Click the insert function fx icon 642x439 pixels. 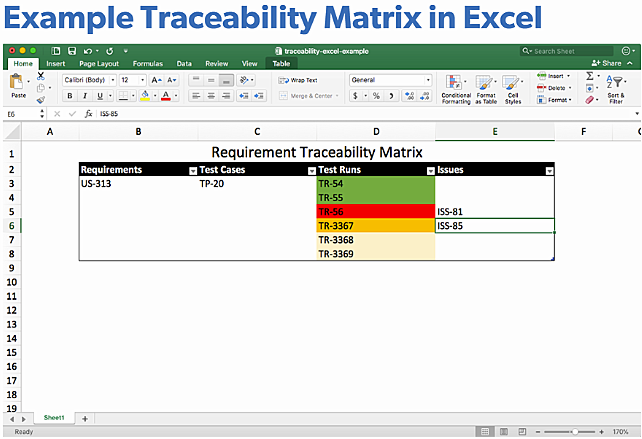coord(88,114)
